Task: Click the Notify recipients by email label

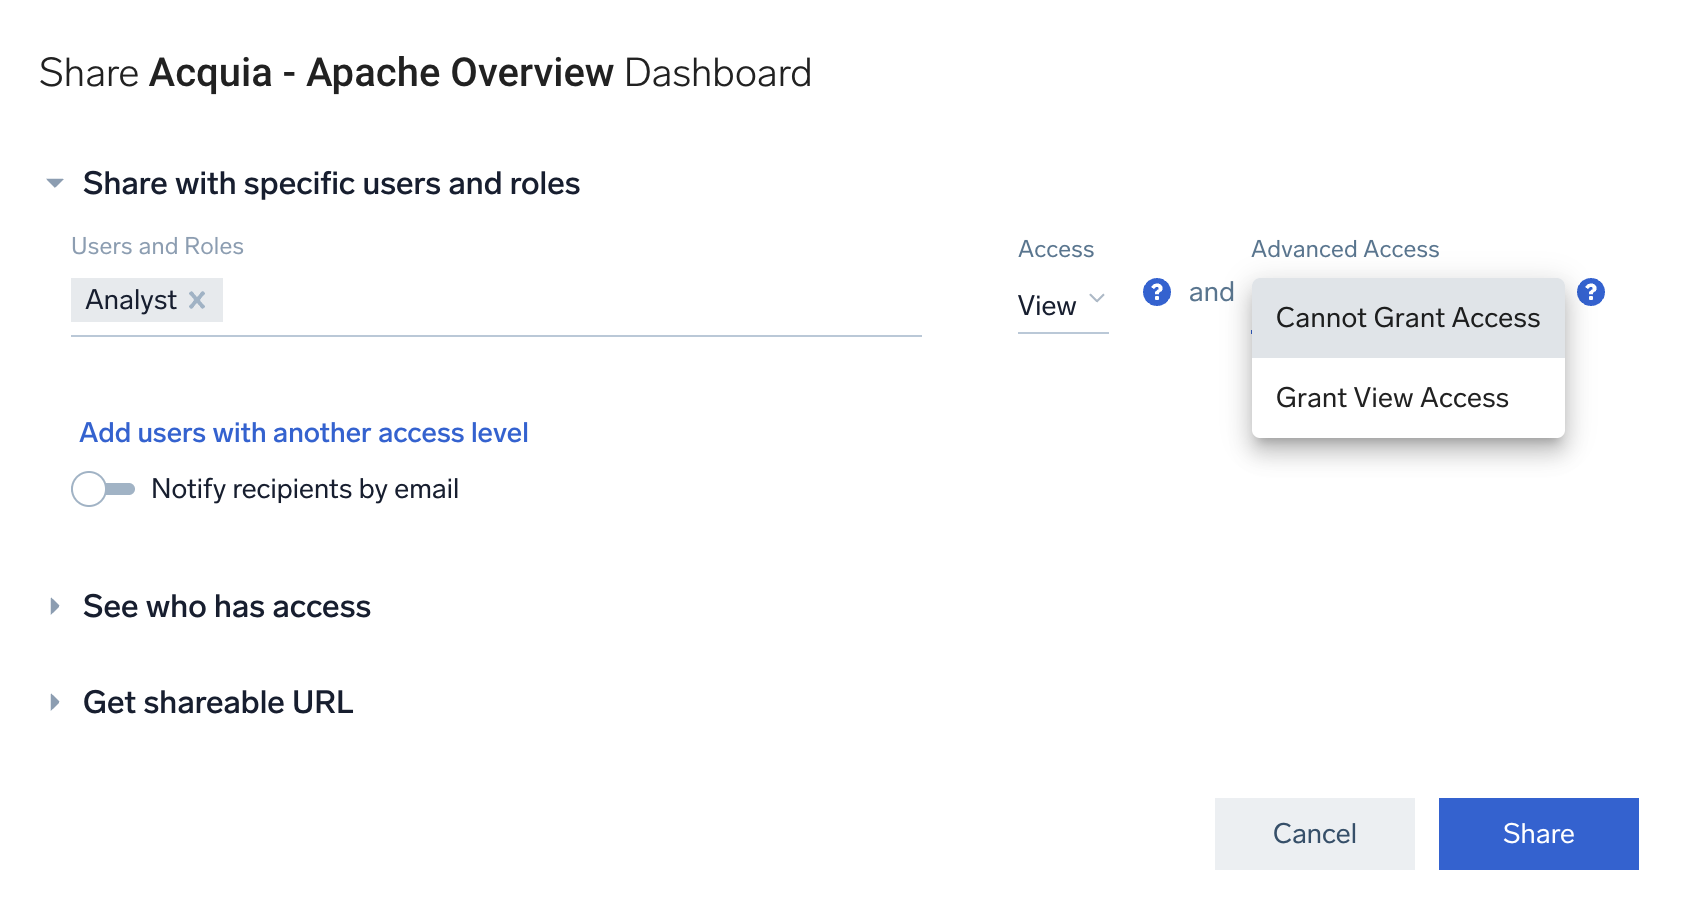Action: point(305,489)
